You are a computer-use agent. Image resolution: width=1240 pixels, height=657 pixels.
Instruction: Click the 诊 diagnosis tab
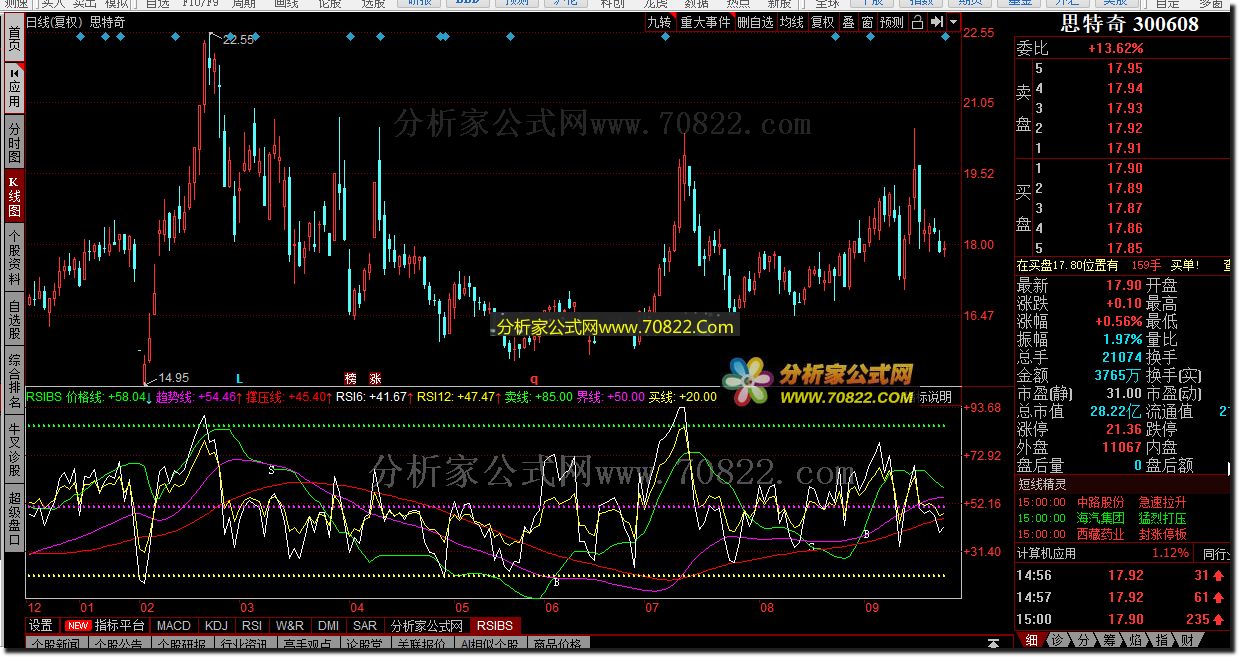pos(1058,640)
